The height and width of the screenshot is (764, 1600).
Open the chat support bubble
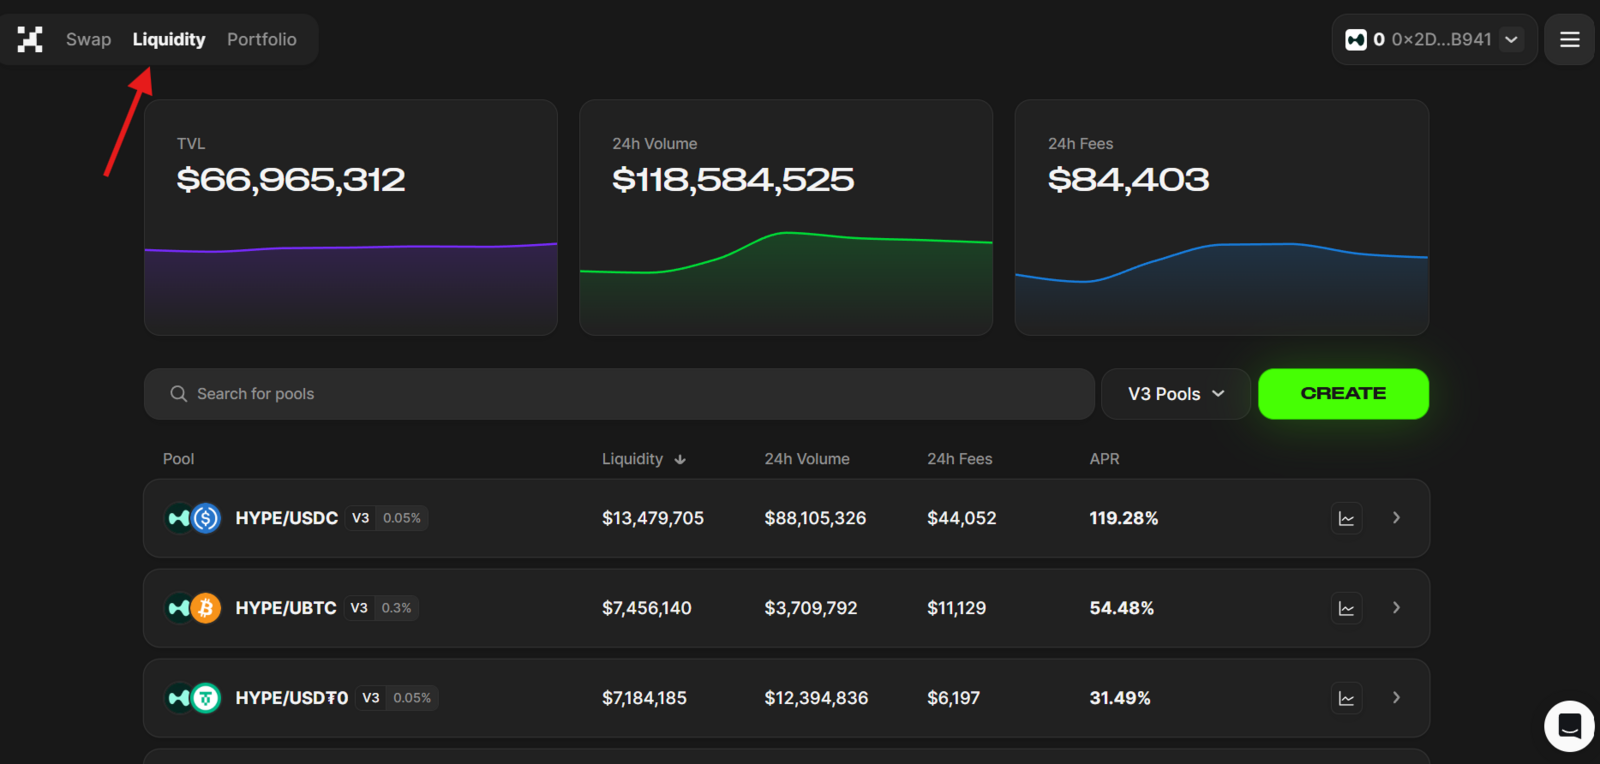[x=1570, y=726]
